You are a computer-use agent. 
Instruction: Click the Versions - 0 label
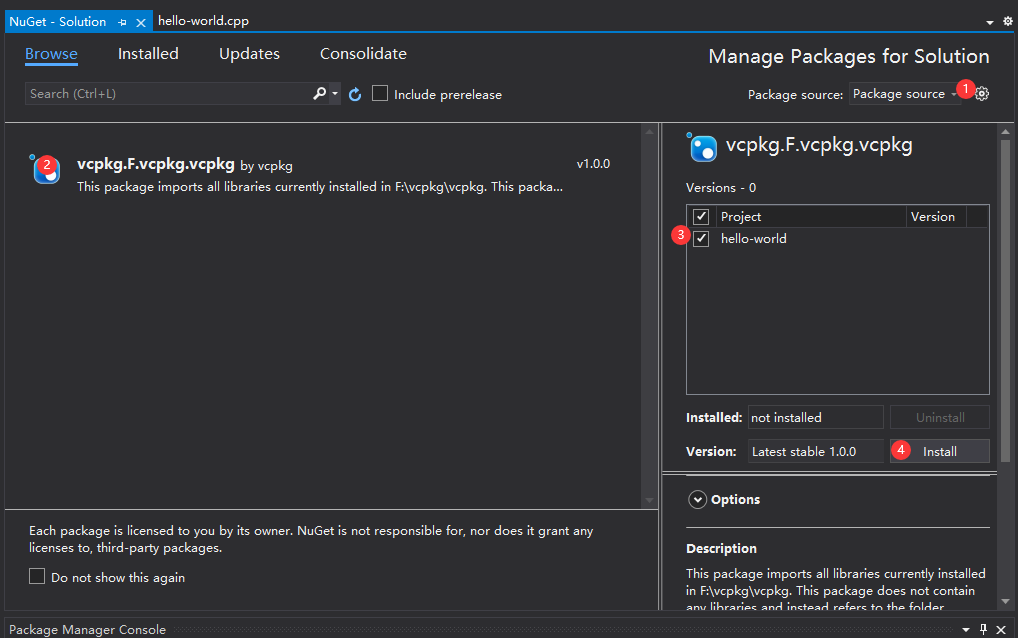click(x=721, y=188)
